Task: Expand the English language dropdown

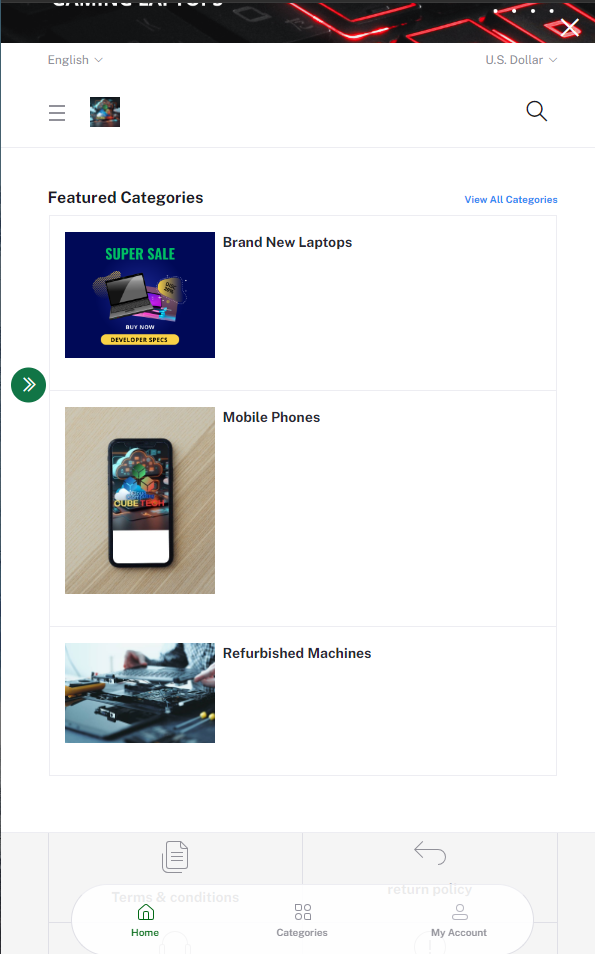Action: click(75, 60)
